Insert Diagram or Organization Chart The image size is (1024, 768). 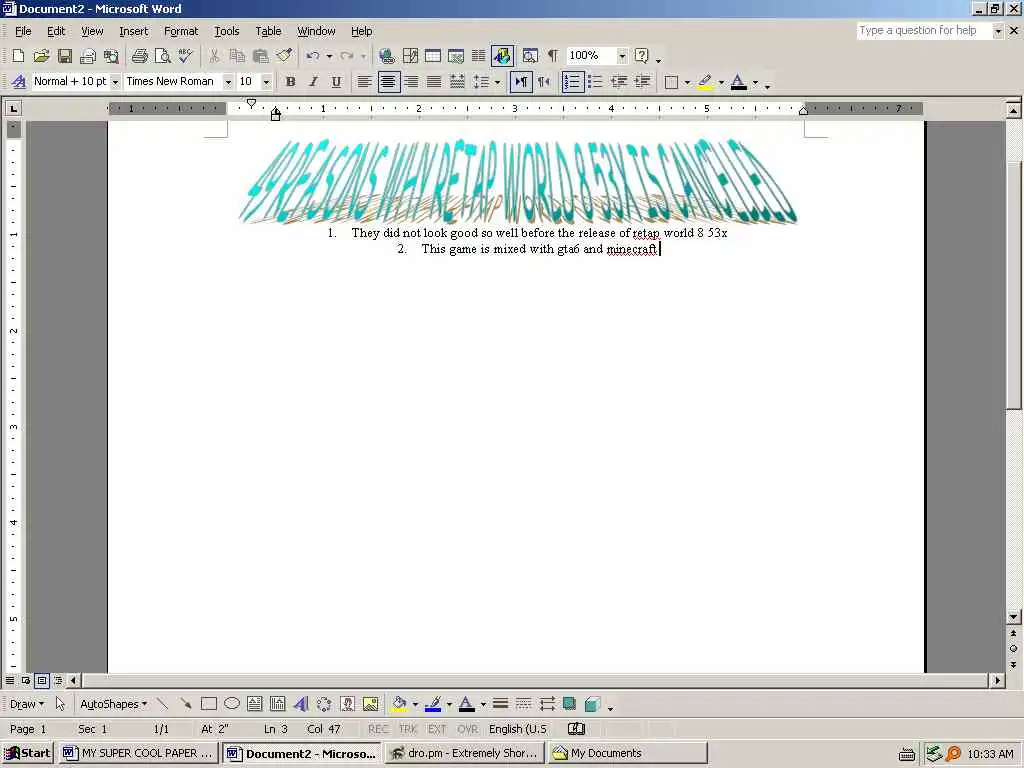coord(324,704)
